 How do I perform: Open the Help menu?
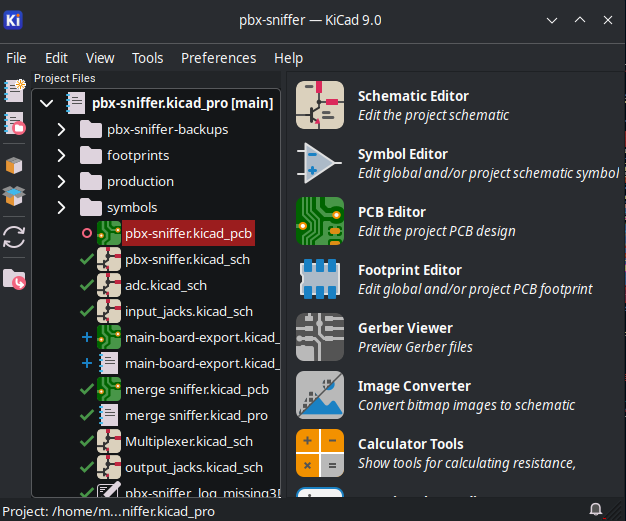(x=289, y=58)
